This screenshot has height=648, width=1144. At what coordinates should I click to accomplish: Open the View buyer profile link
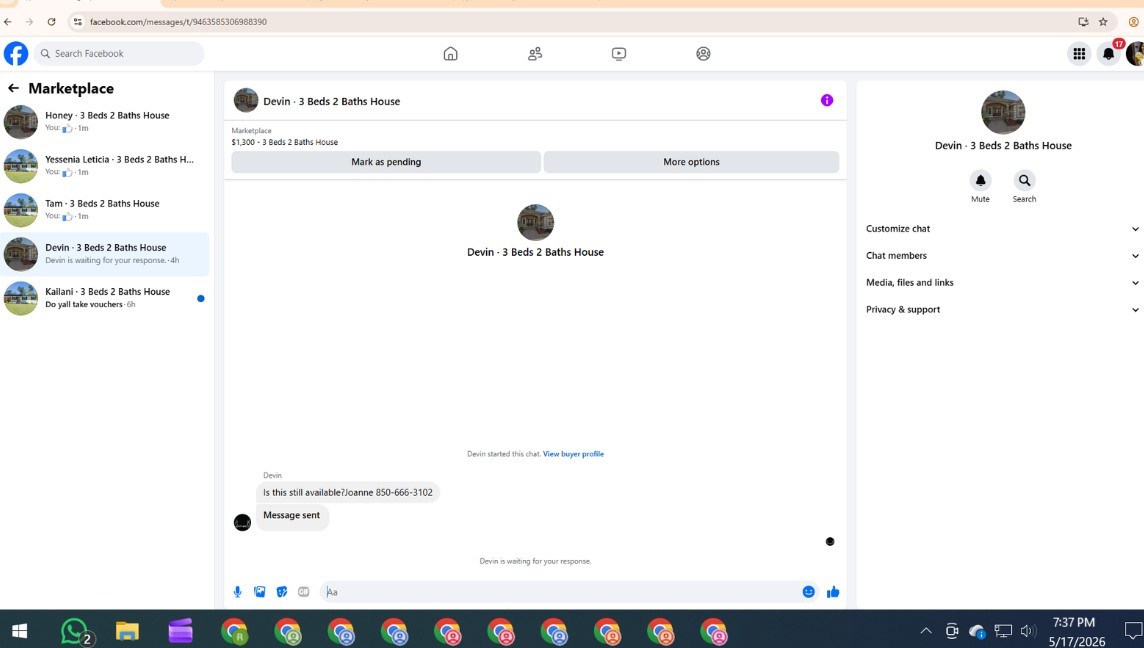tap(573, 454)
